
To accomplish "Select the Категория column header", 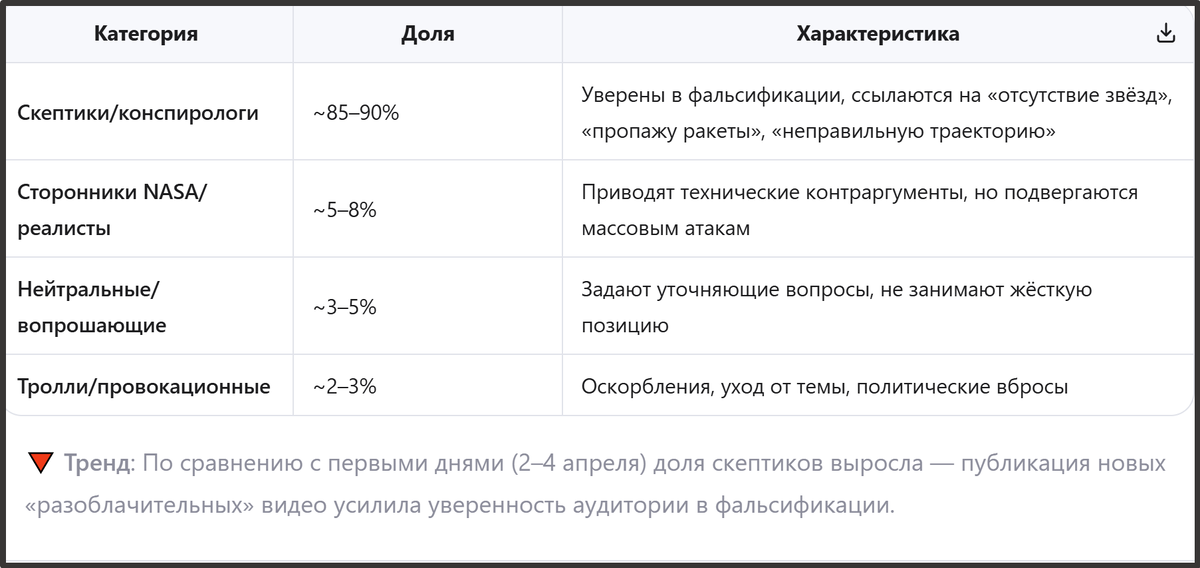I will click(x=146, y=34).
